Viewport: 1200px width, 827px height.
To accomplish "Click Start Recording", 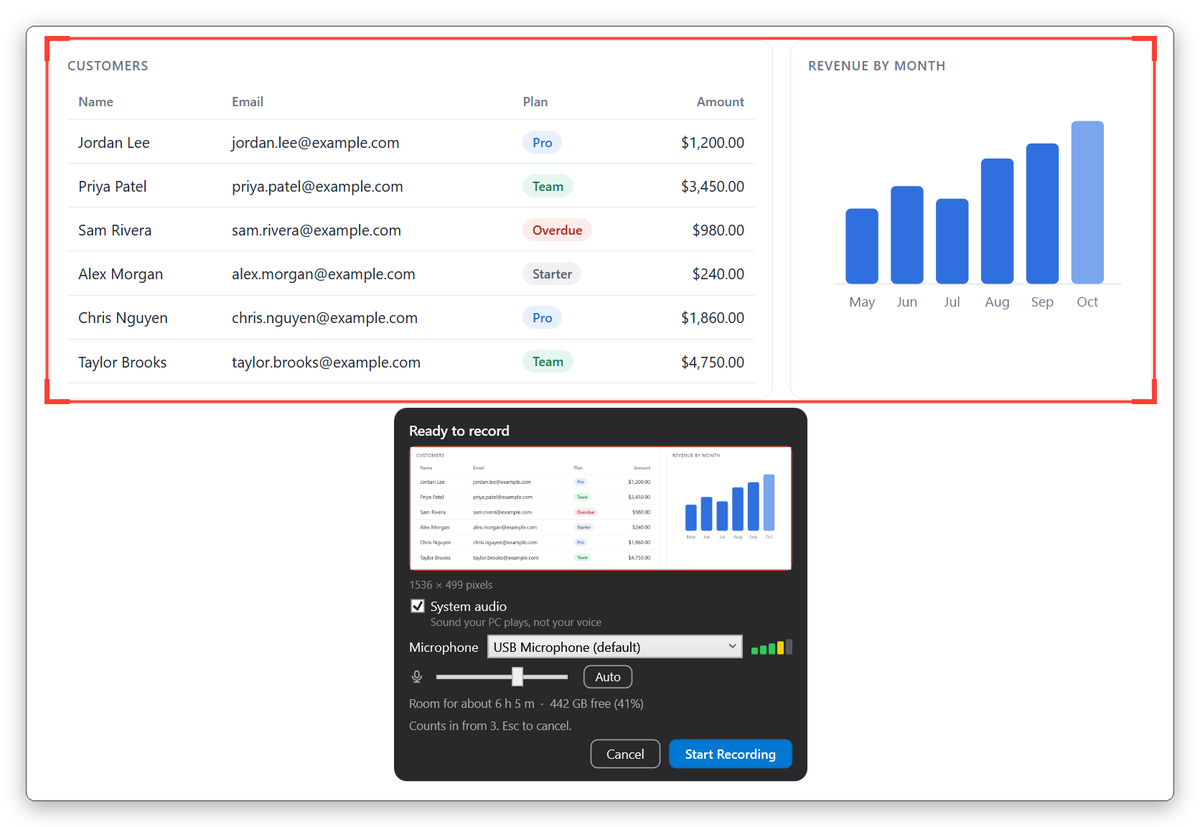I will (730, 754).
